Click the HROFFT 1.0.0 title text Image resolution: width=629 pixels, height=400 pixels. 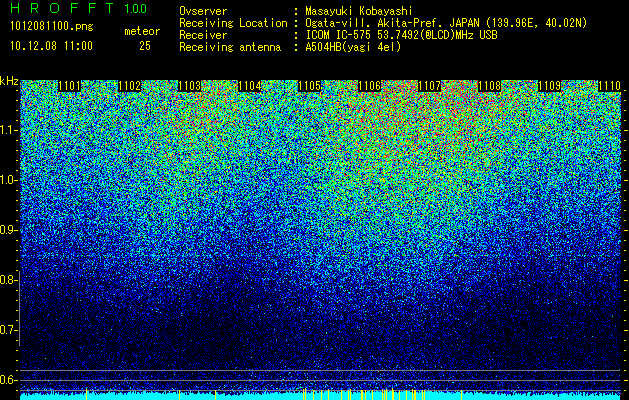point(78,8)
